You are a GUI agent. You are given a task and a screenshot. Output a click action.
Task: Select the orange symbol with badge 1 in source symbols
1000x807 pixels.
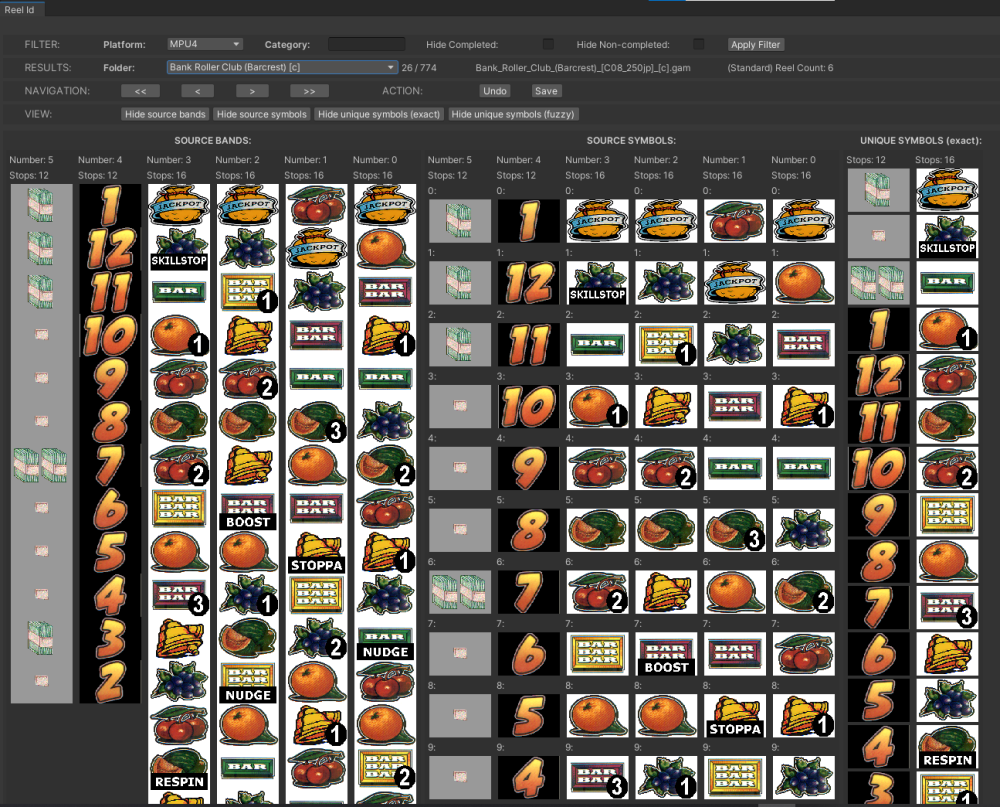coord(597,407)
